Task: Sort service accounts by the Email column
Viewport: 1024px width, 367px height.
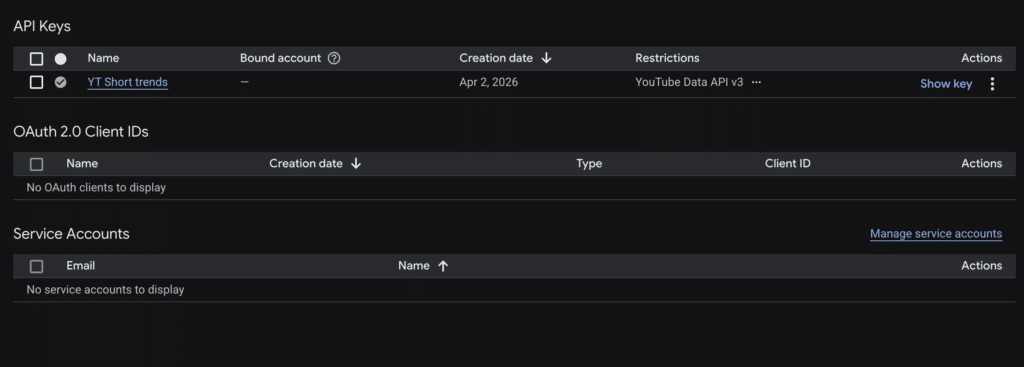Action: pyautogui.click(x=80, y=266)
